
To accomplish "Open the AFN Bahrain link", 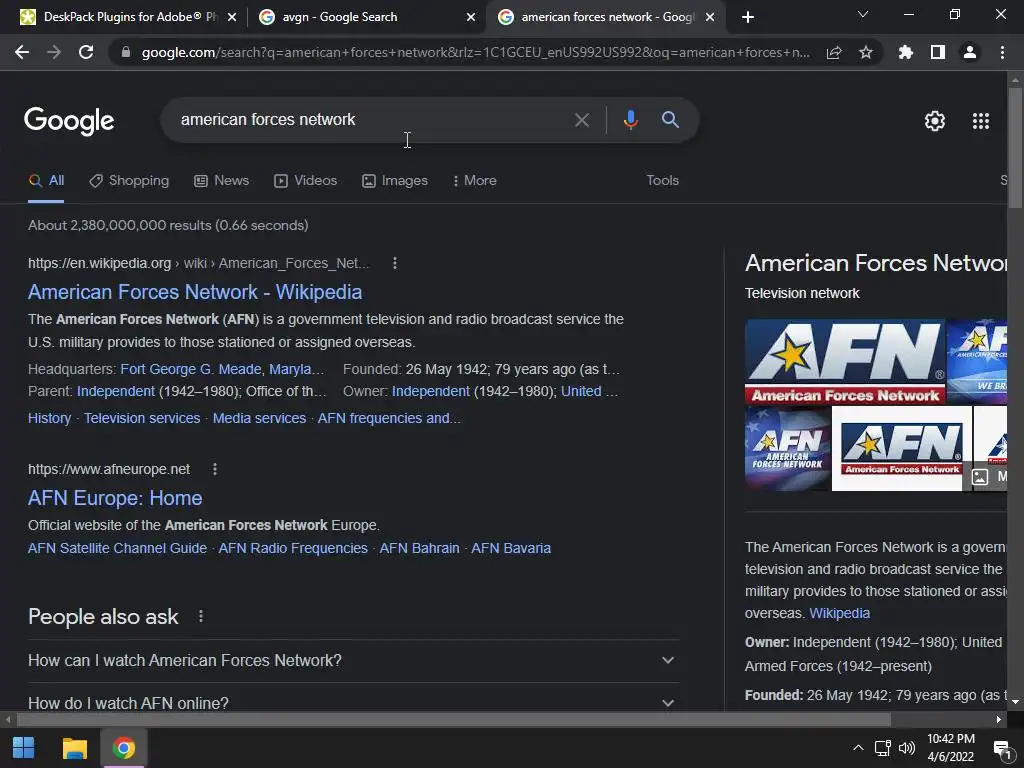I will click(419, 549).
